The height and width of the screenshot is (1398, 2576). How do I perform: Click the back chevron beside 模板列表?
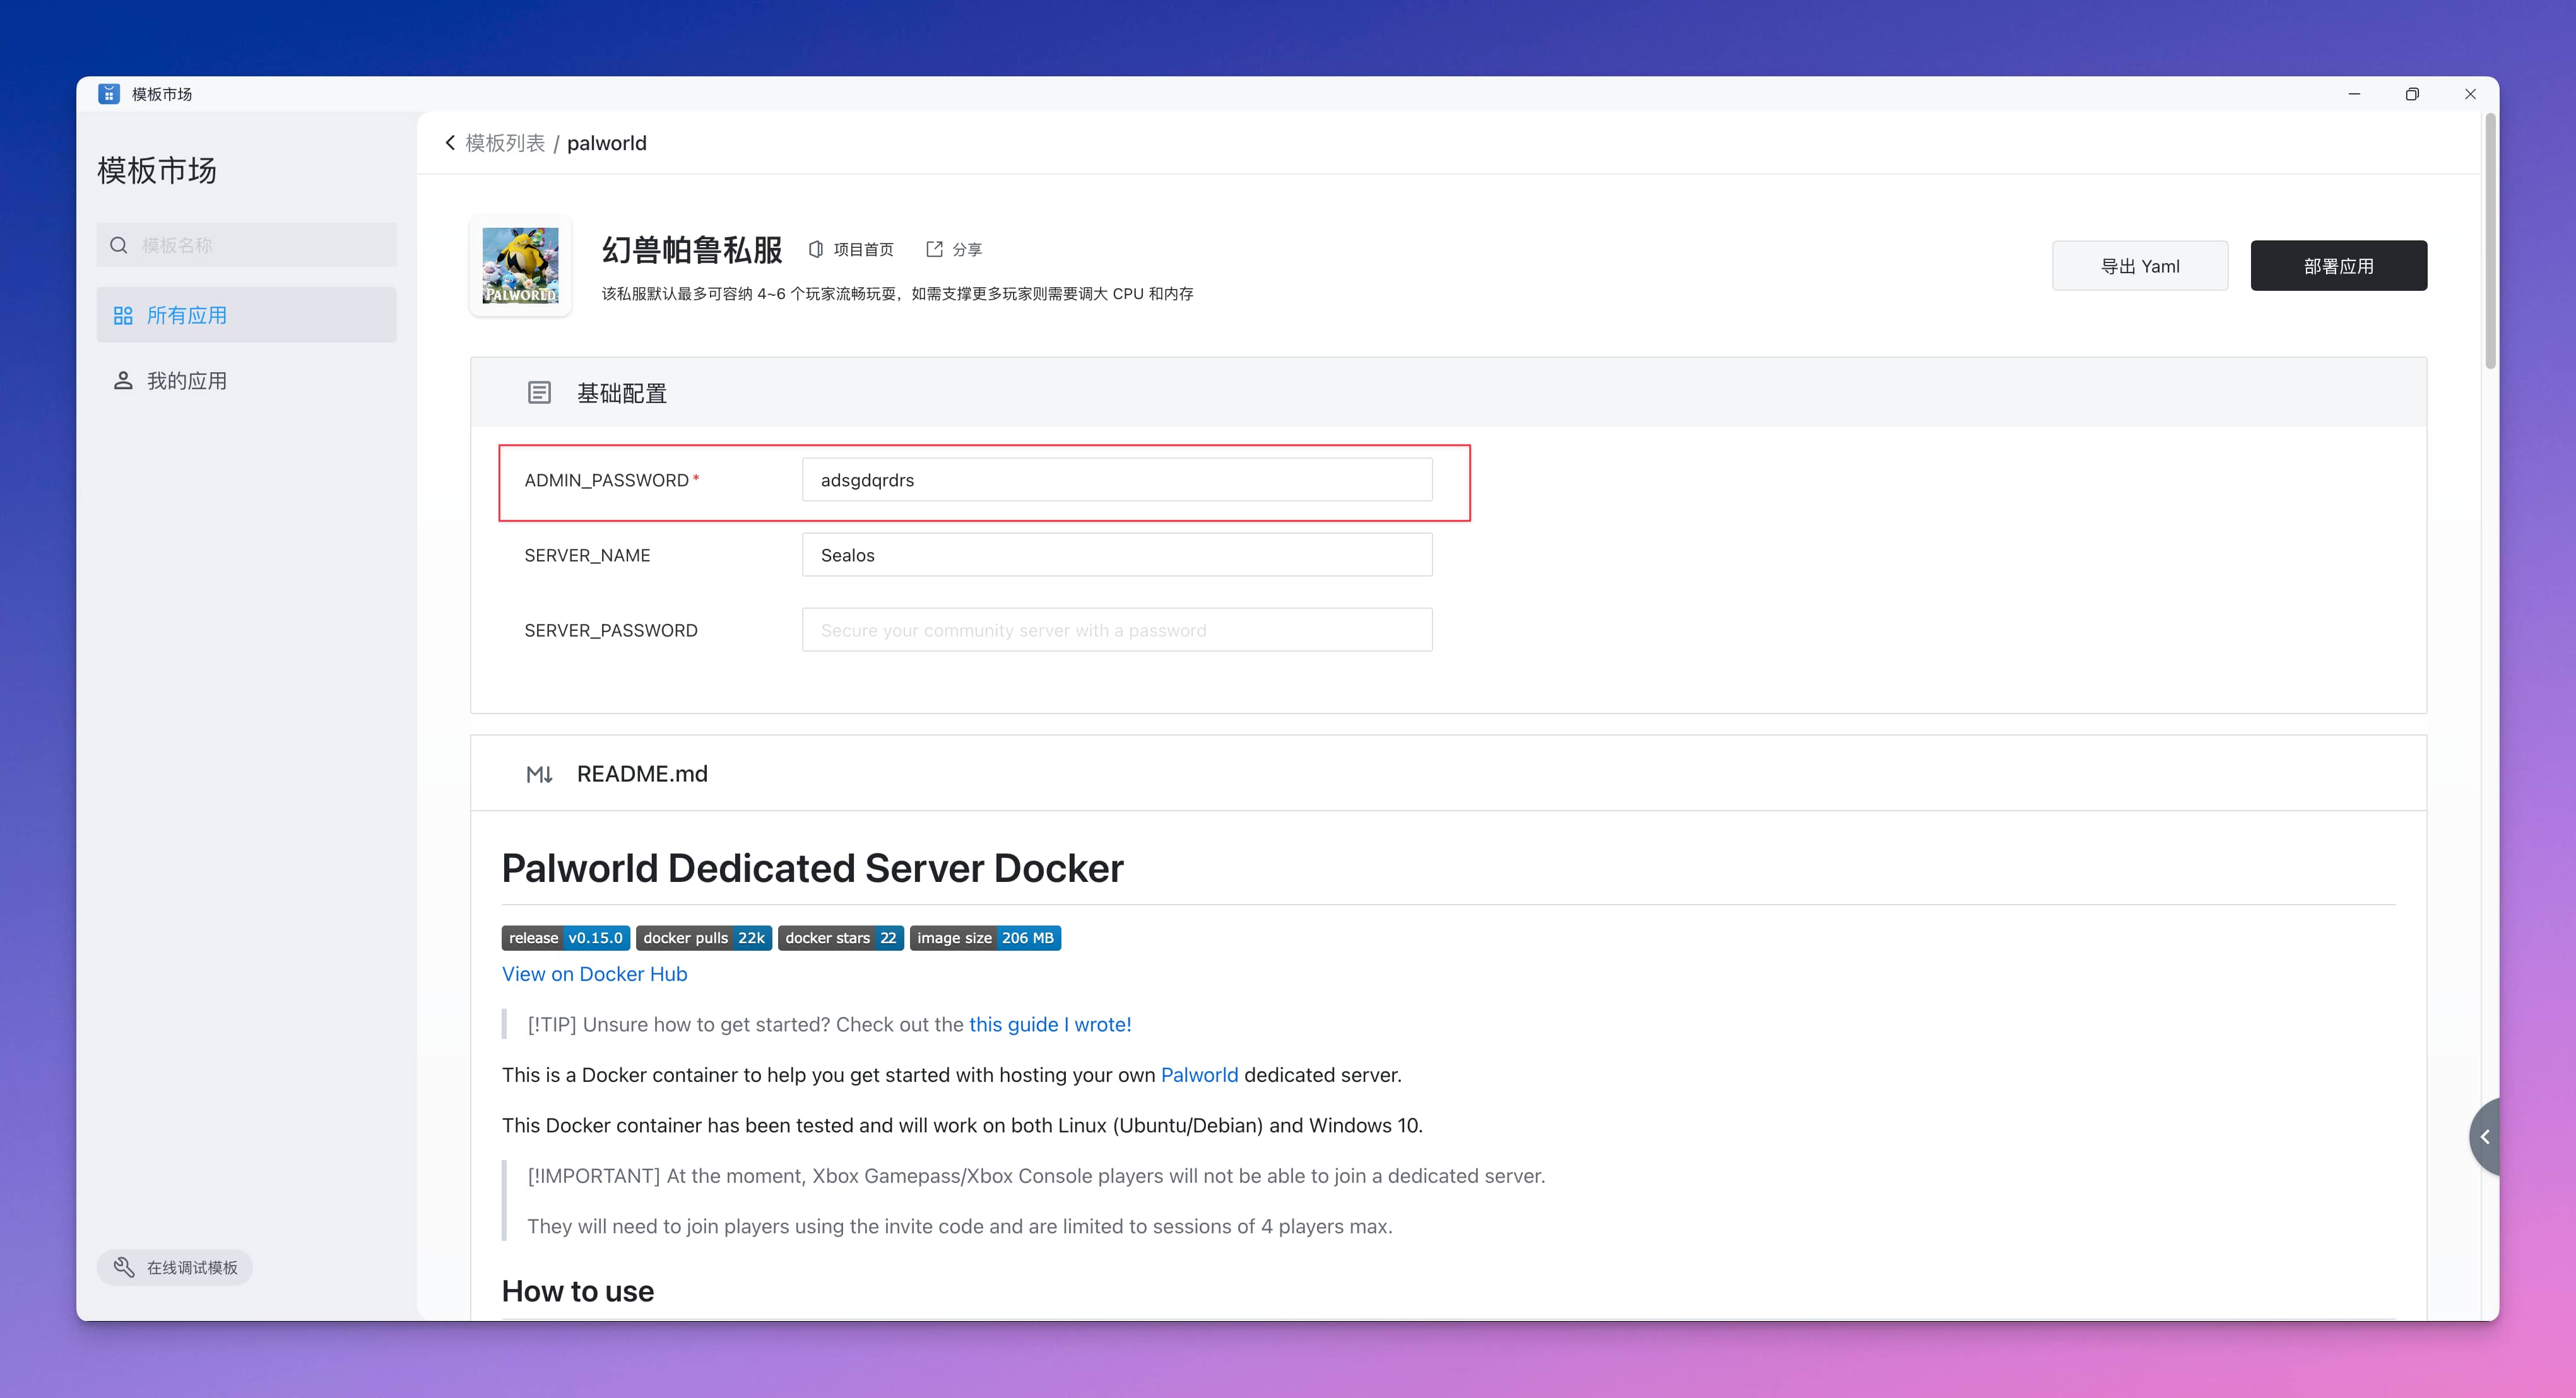point(450,143)
